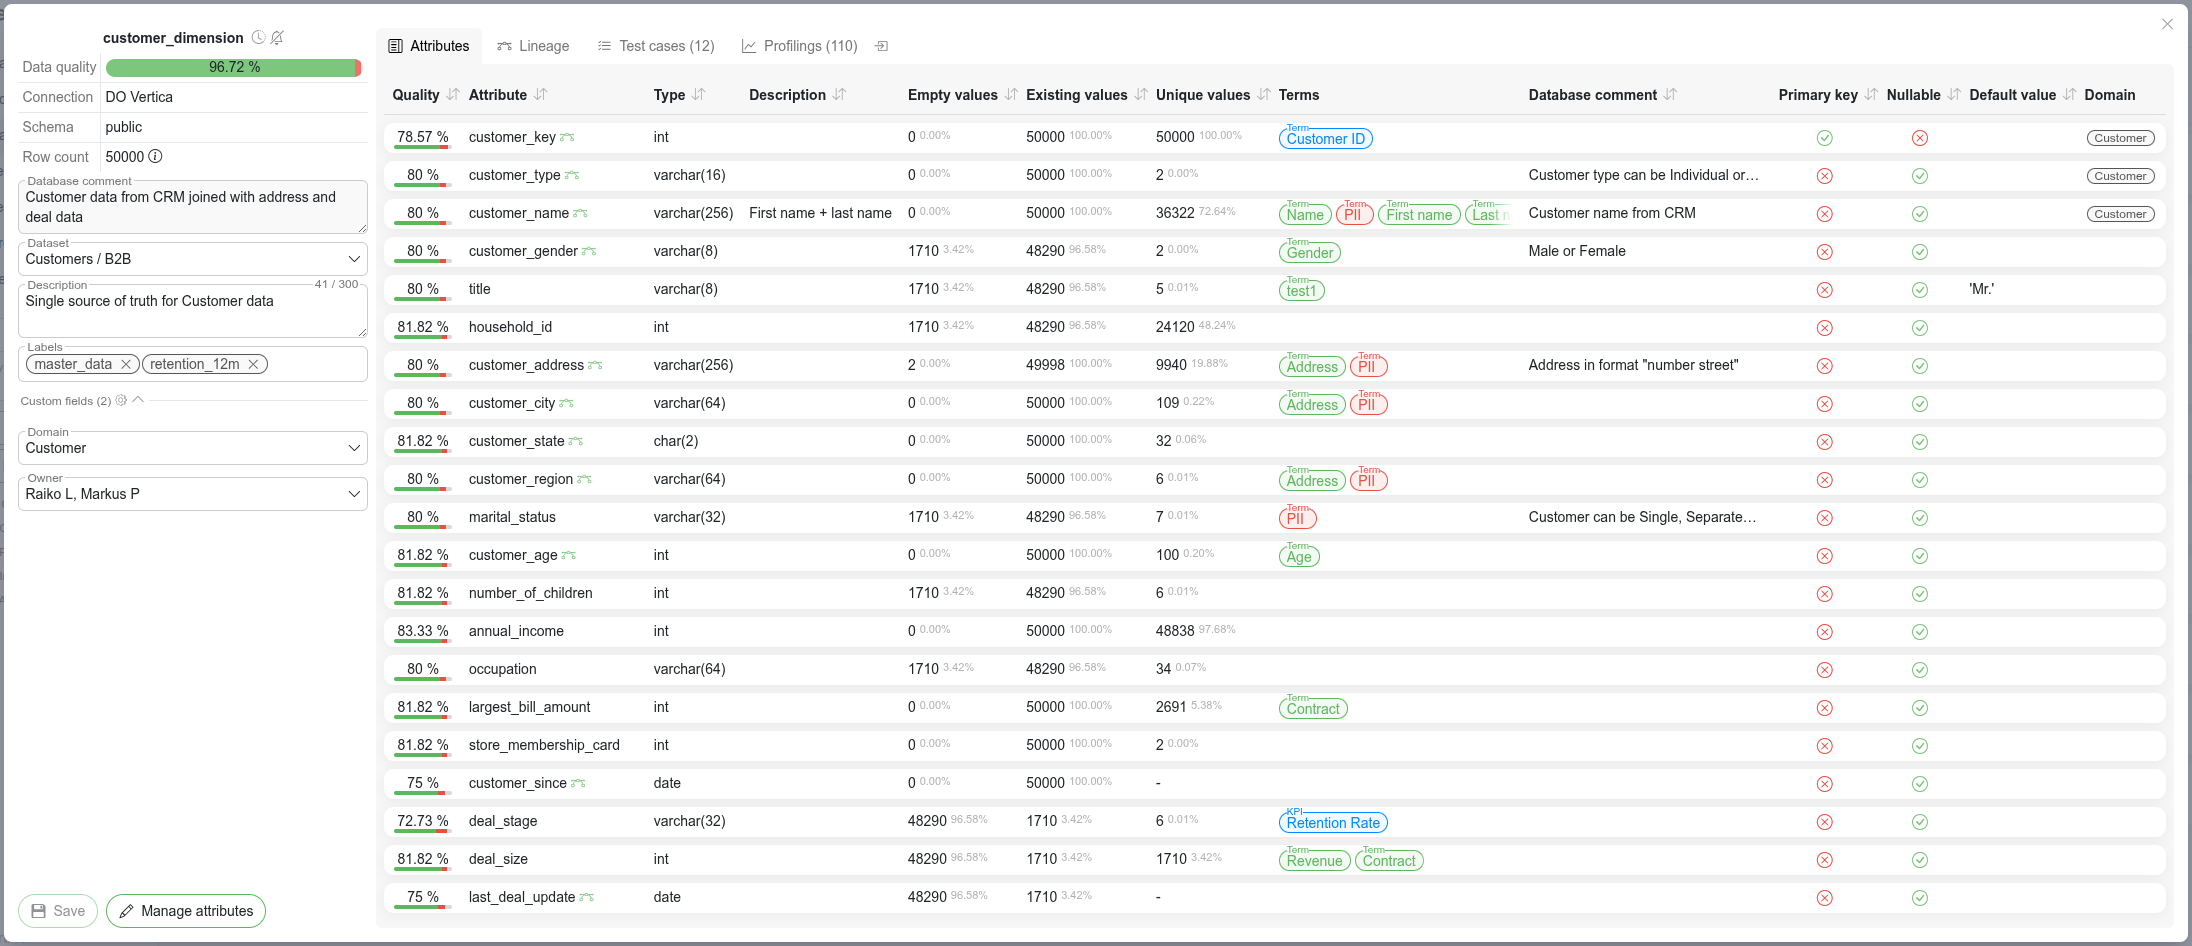Collapse the Custom fields section
This screenshot has height=946, width=2192.
[138, 400]
